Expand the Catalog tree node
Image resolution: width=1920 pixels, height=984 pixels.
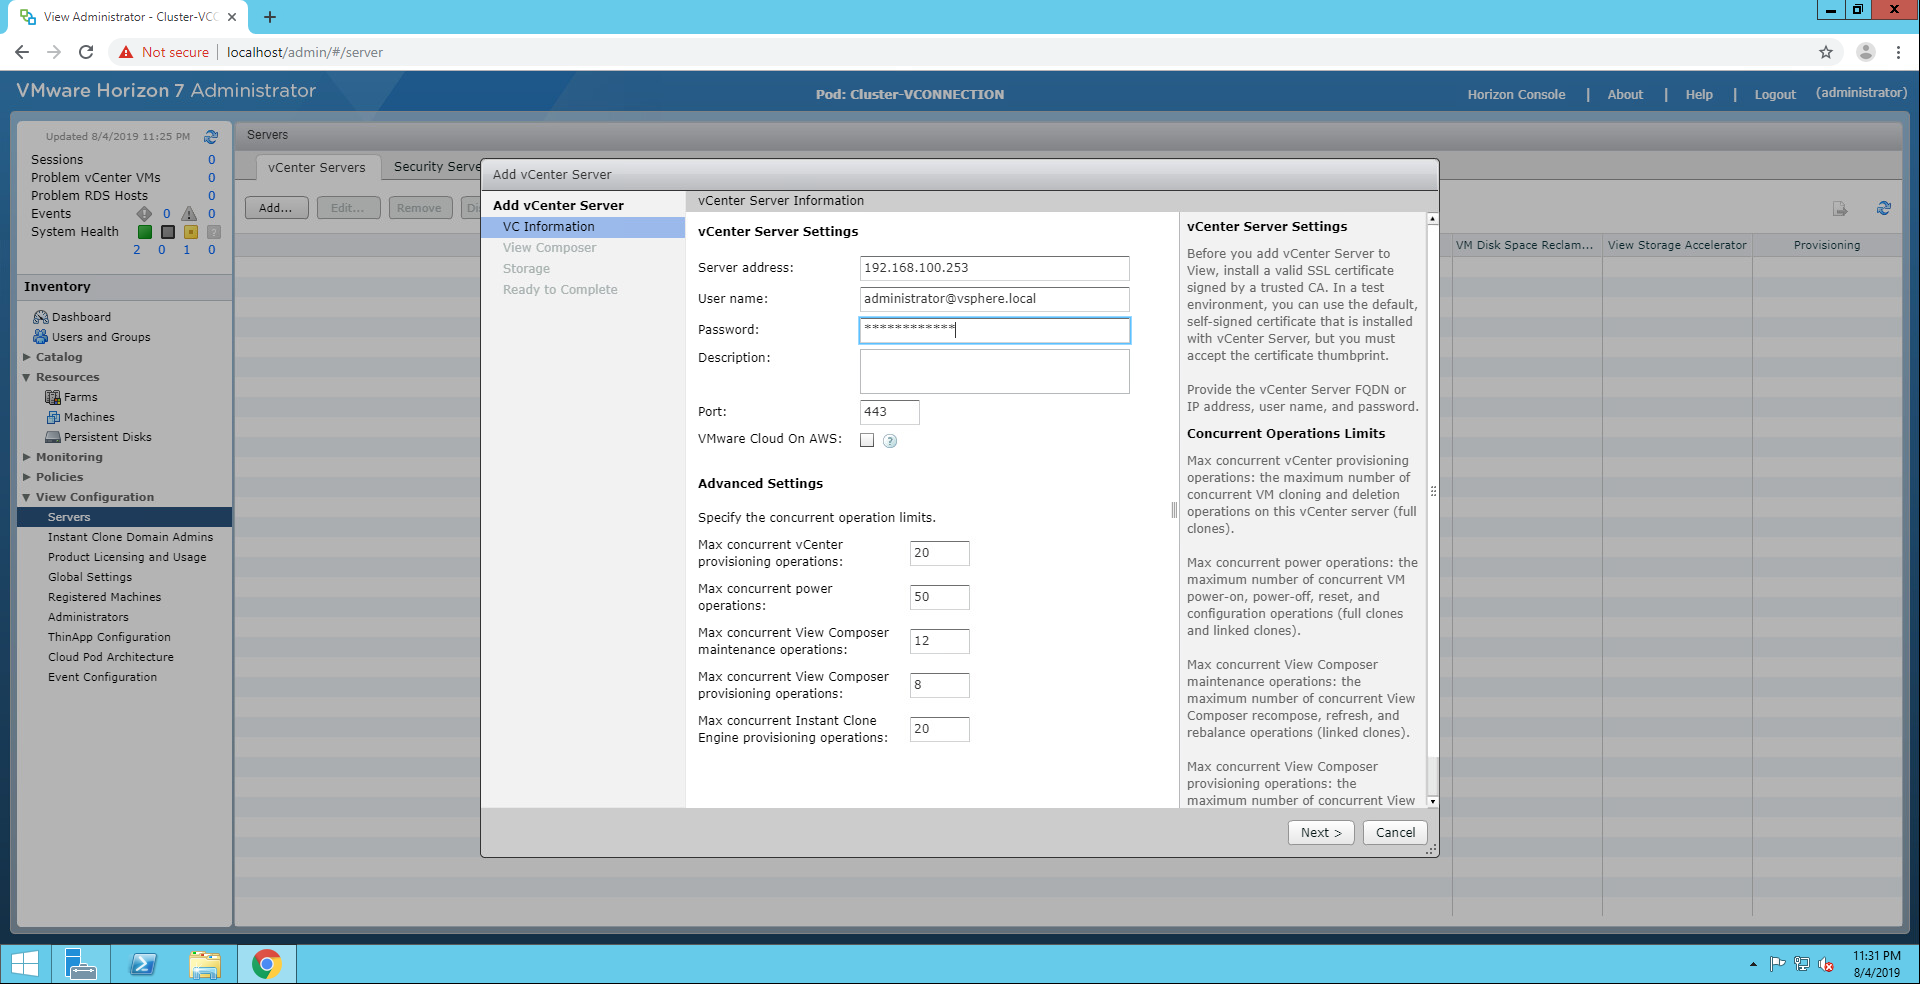(27, 357)
